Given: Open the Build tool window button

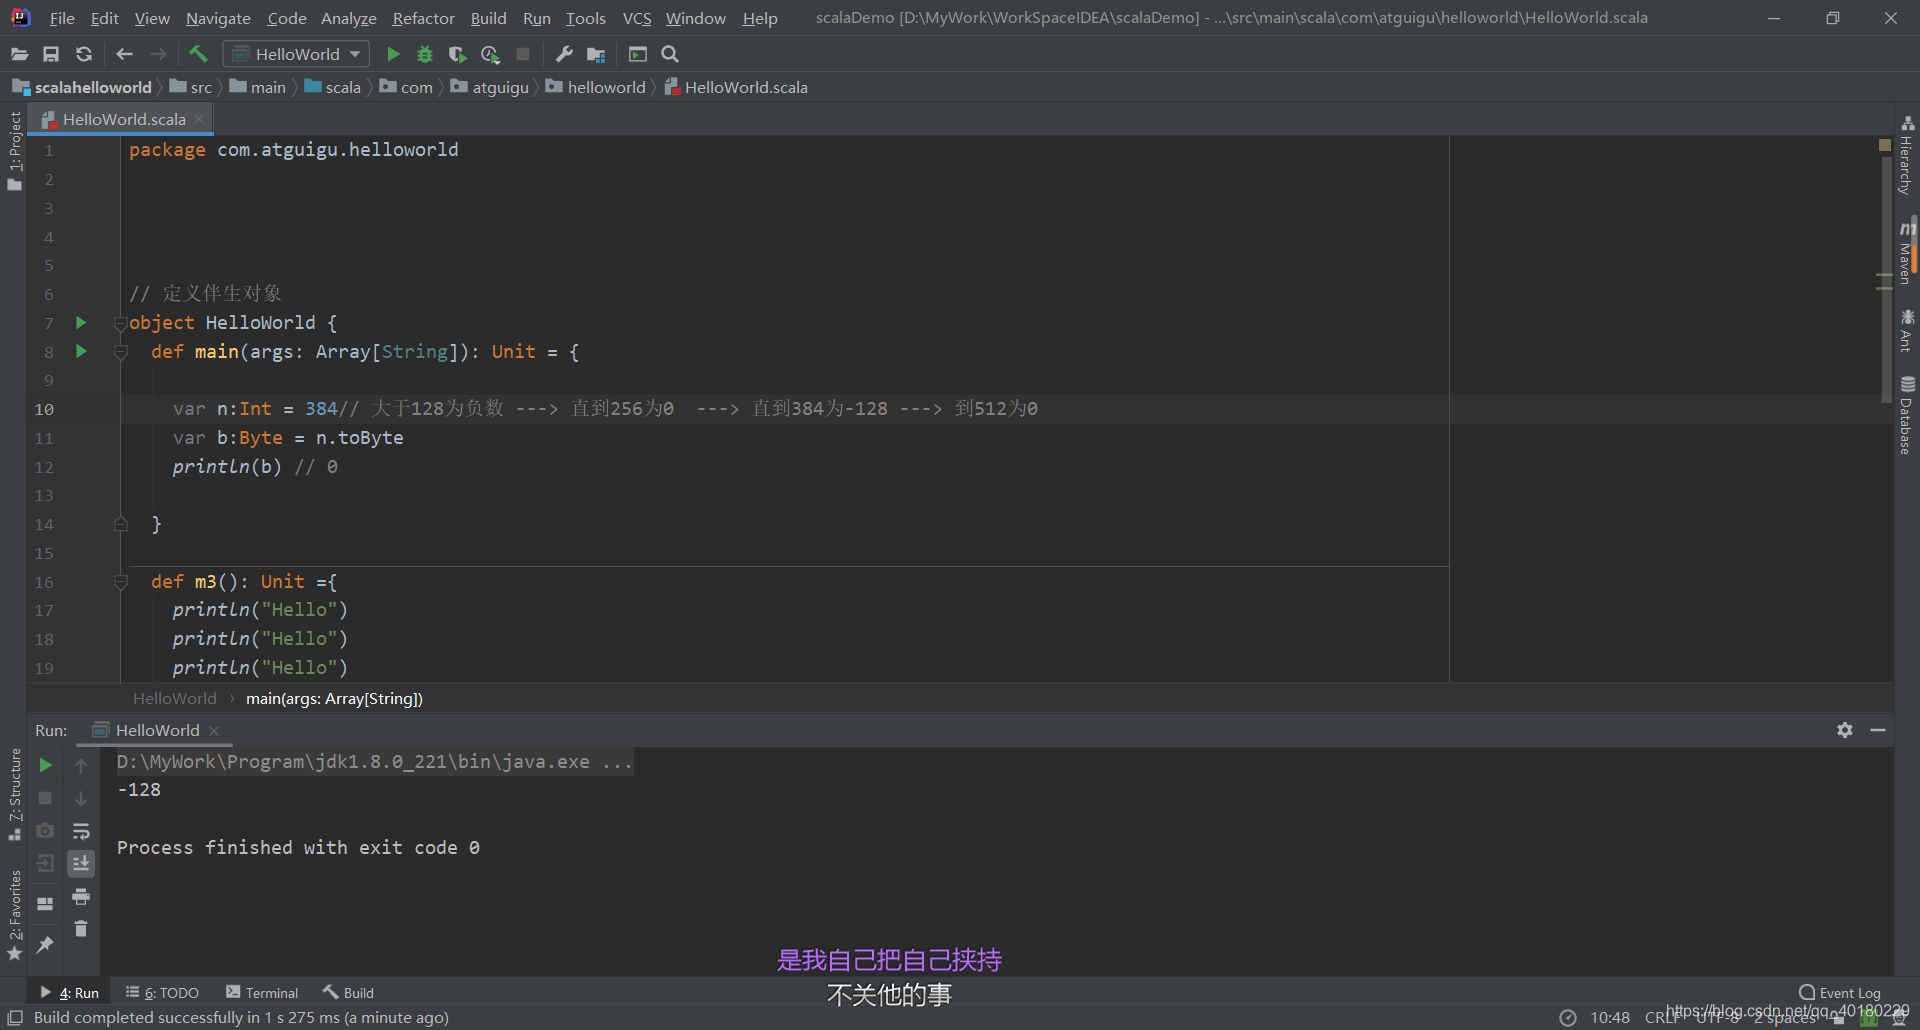Looking at the screenshot, I should (x=348, y=993).
